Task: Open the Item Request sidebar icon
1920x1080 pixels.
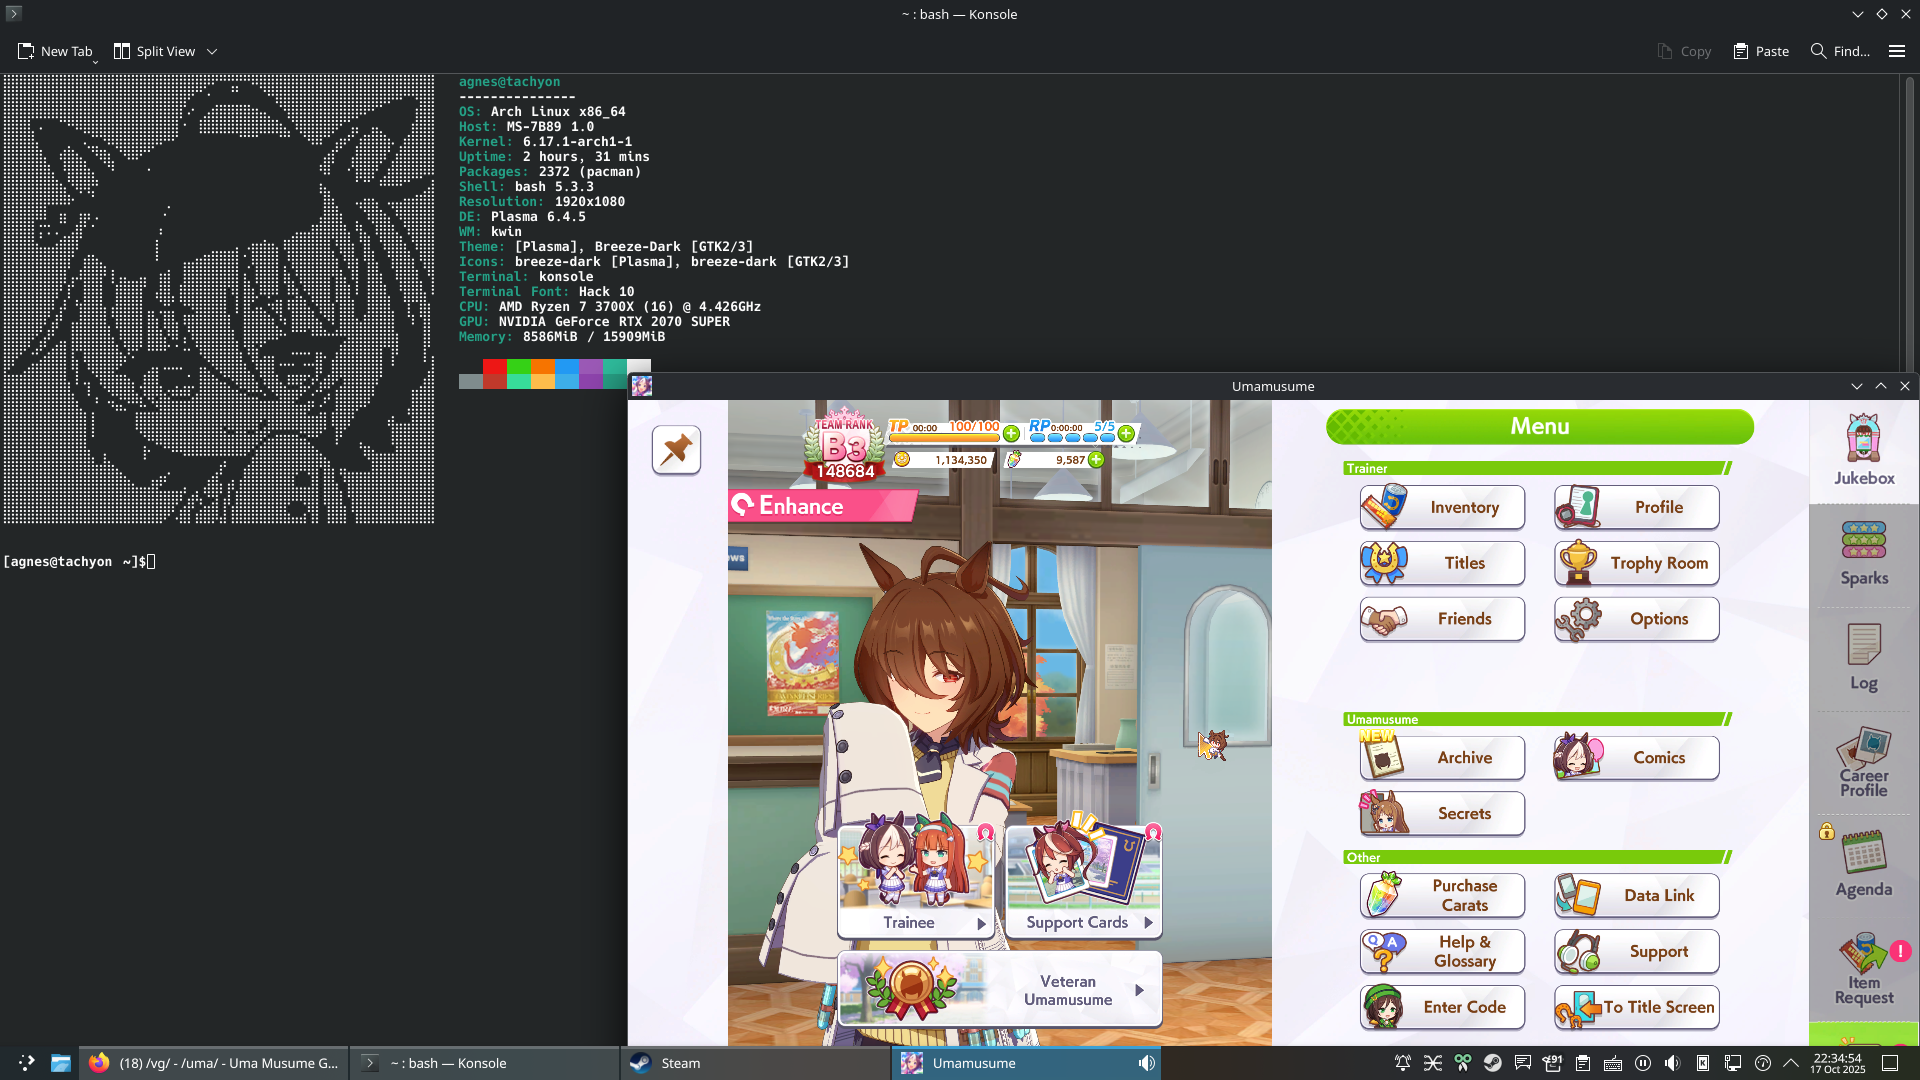Action: click(x=1863, y=968)
